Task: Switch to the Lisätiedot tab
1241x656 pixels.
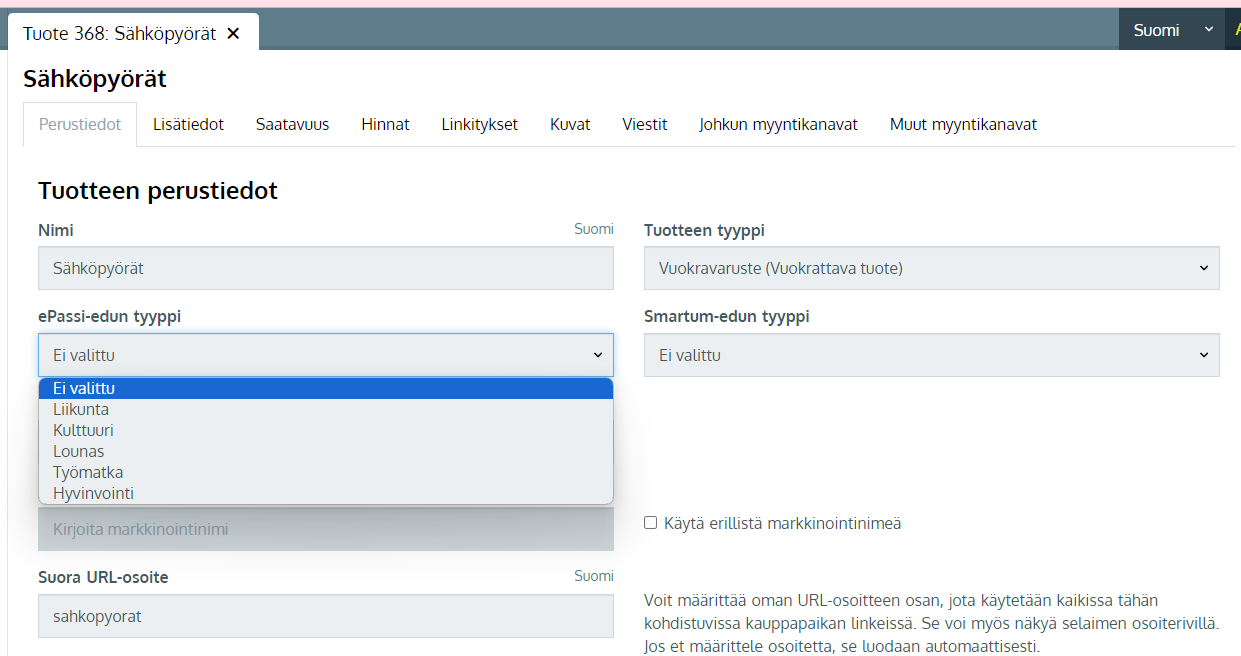Action: [188, 125]
